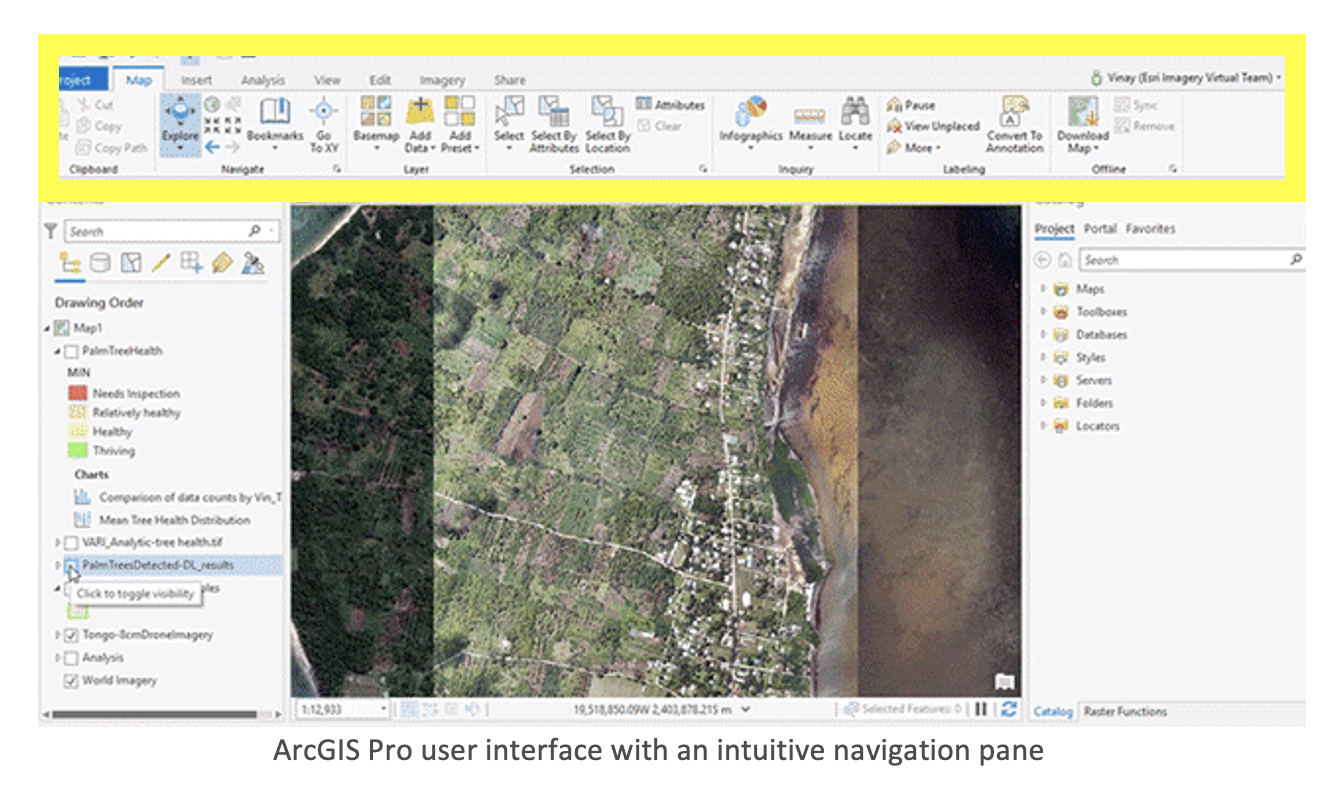Switch to List By Editing view
1340x786 pixels.
click(x=161, y=263)
